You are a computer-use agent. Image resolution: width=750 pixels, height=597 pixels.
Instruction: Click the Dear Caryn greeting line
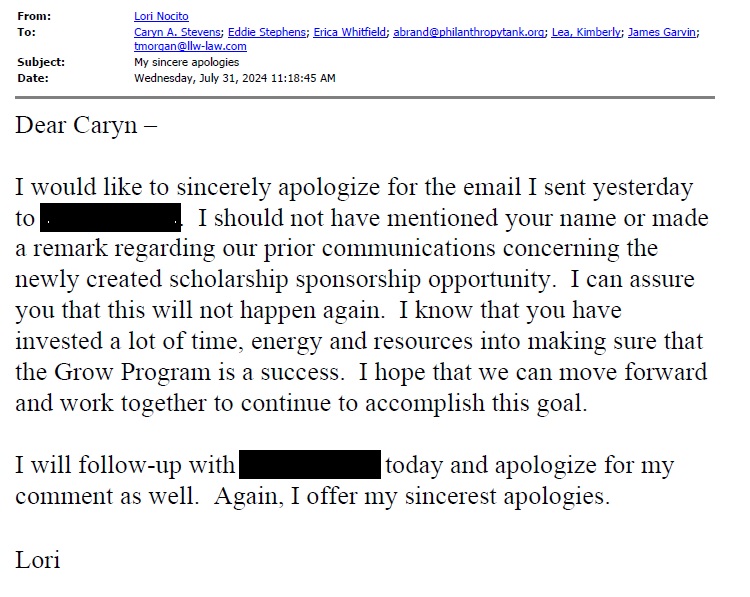click(x=86, y=127)
